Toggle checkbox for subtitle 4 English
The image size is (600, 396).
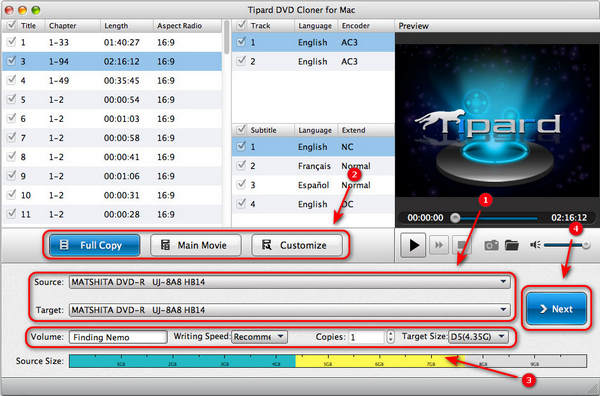(x=241, y=204)
